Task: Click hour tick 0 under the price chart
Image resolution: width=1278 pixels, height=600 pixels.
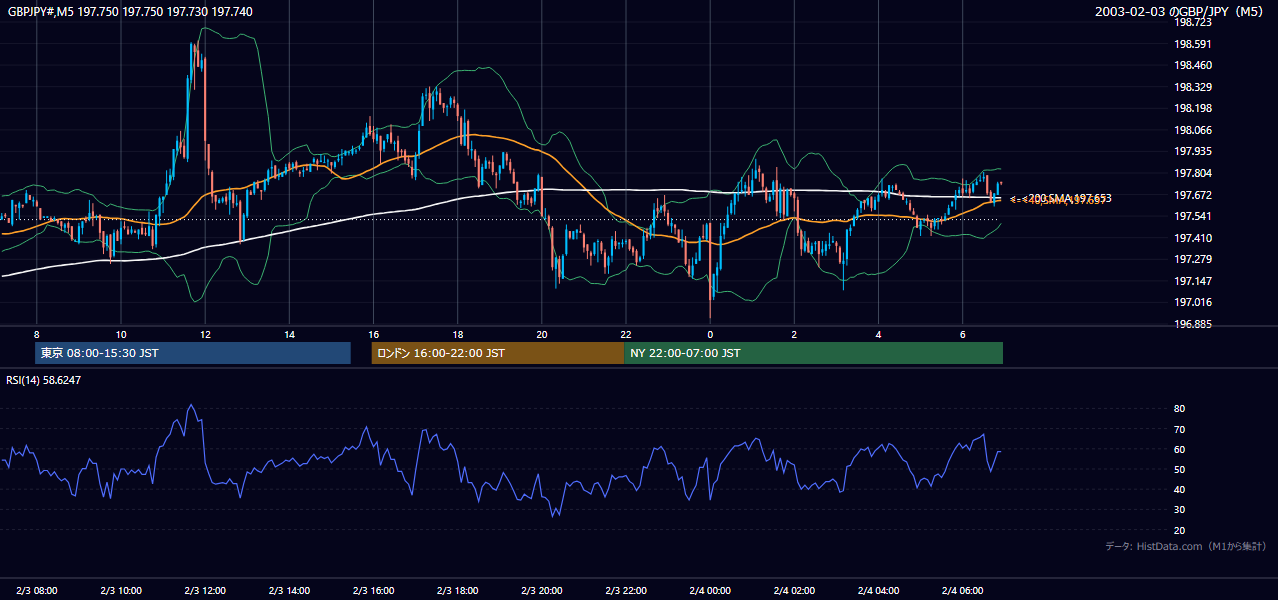Action: (710, 334)
